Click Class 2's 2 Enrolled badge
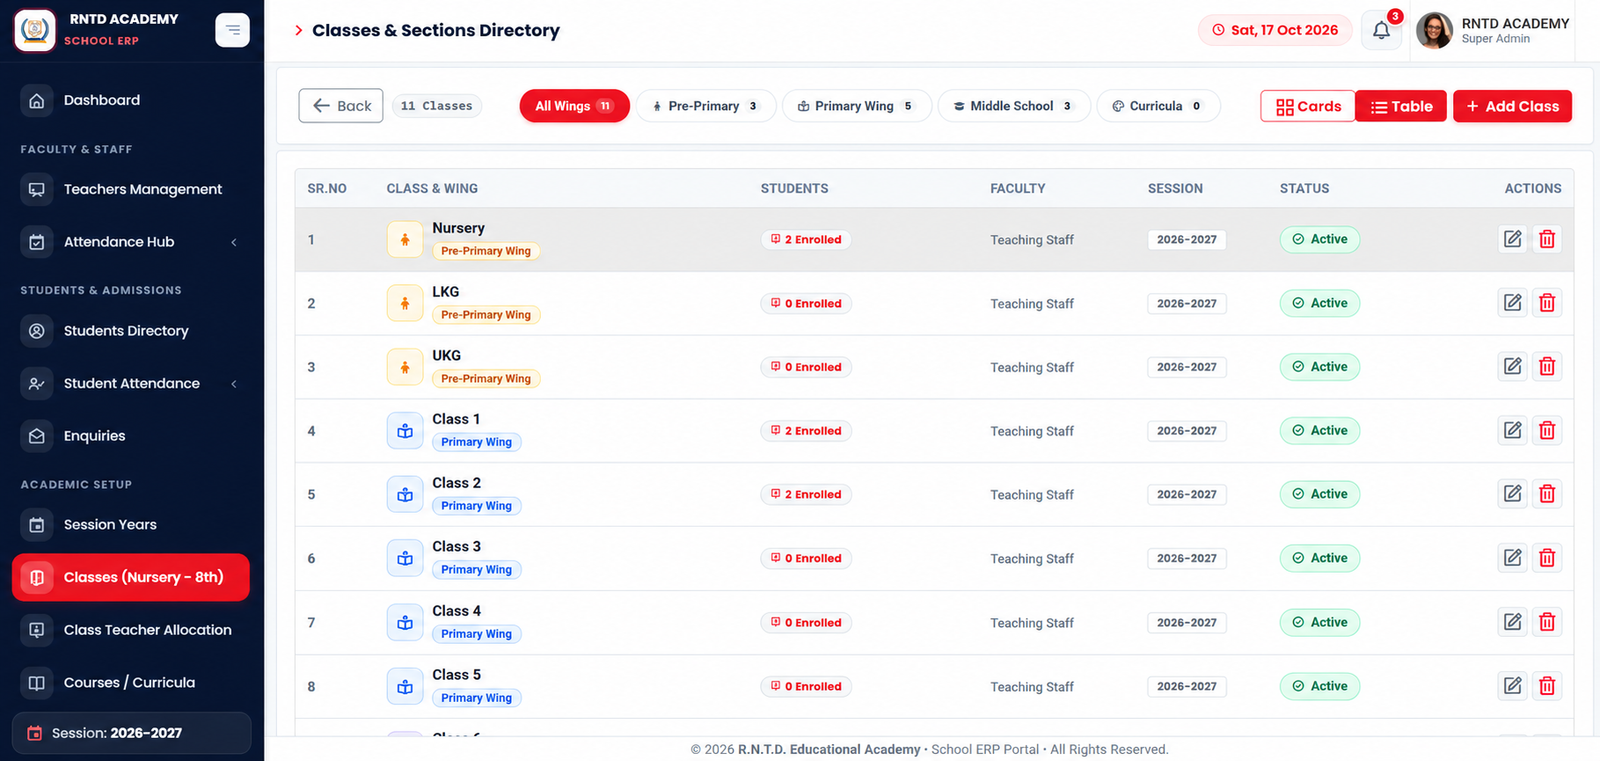 tap(806, 494)
